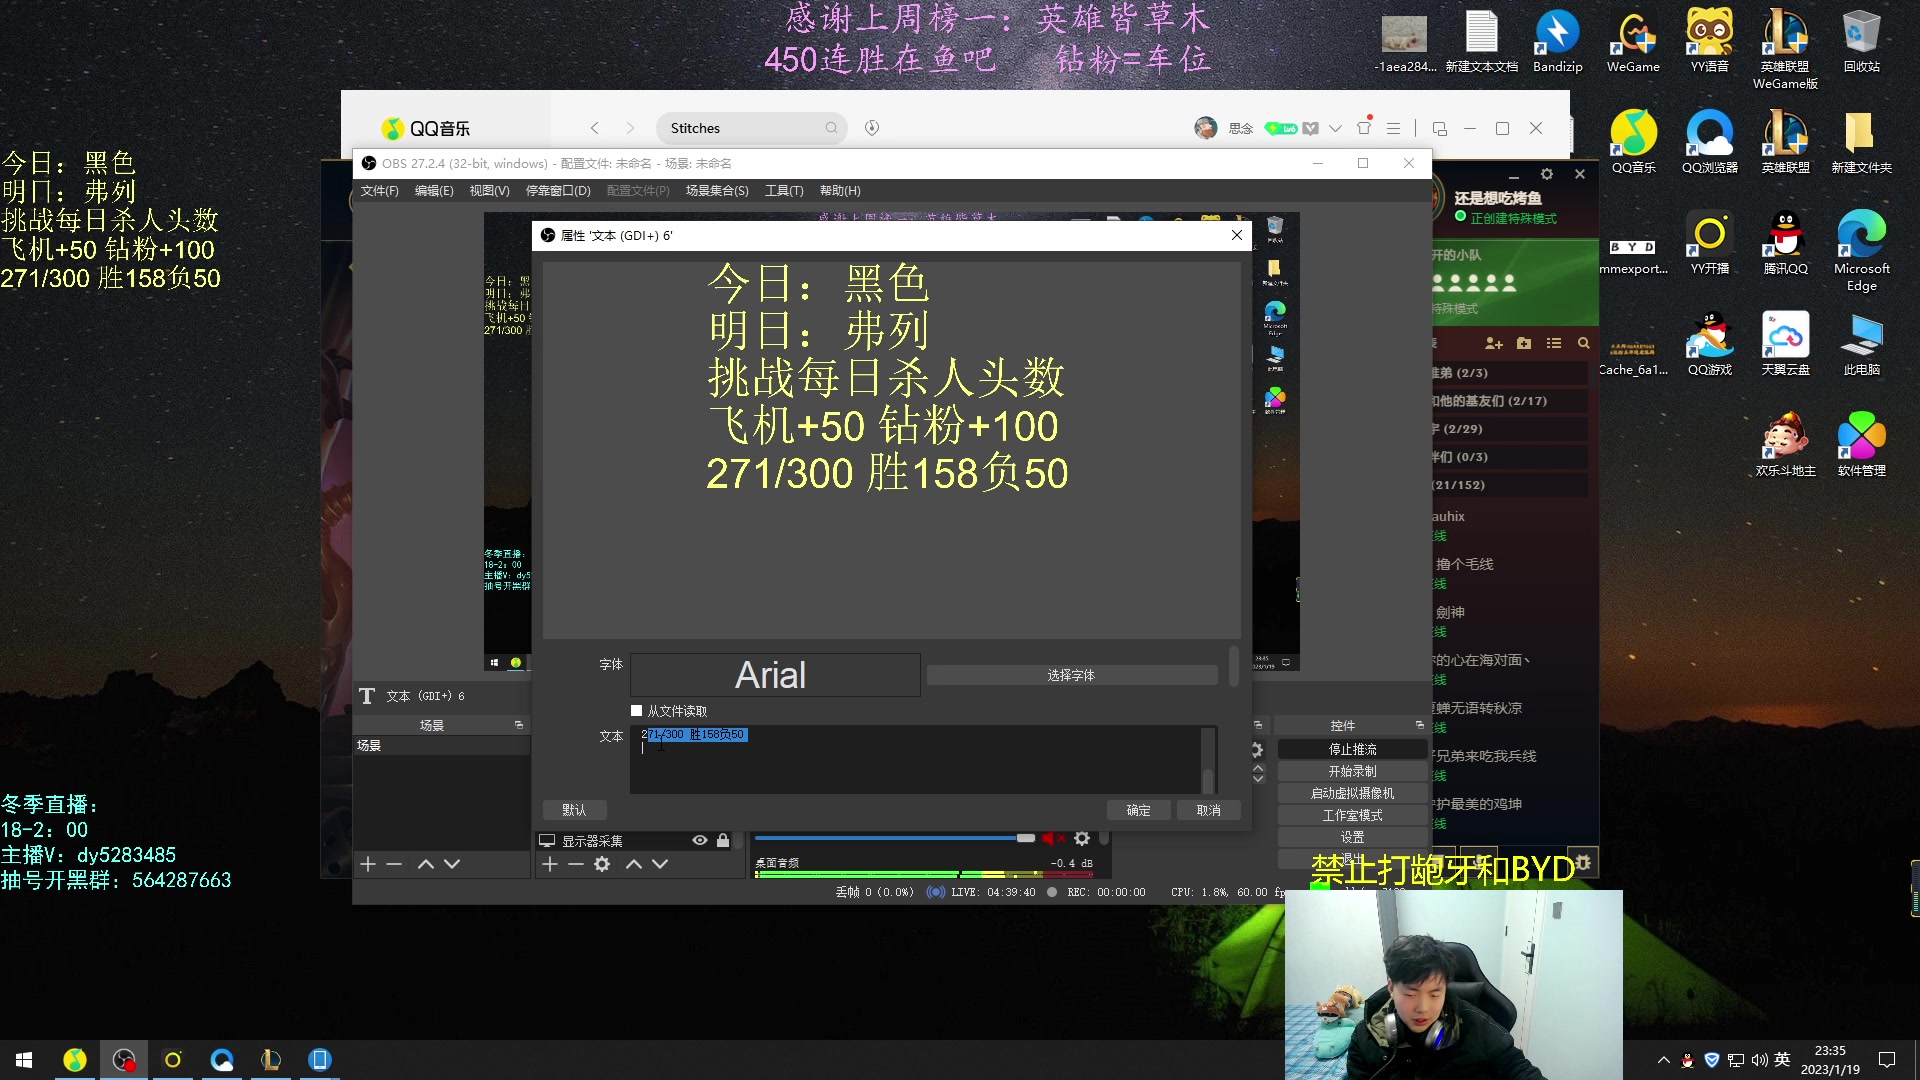Lock the 显示器采集 source

[x=723, y=840]
